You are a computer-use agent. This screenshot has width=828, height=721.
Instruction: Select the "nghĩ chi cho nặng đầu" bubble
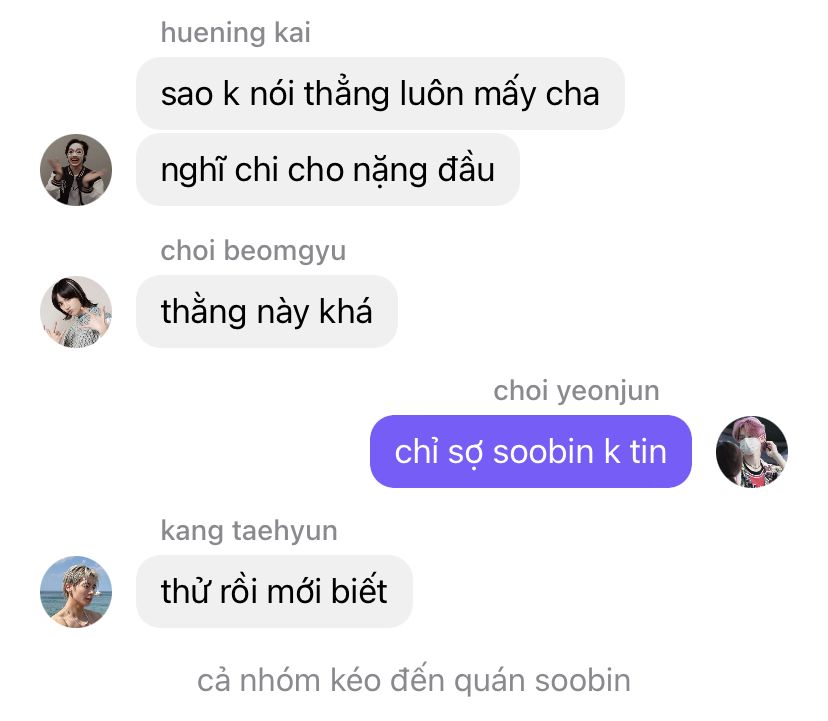[328, 170]
